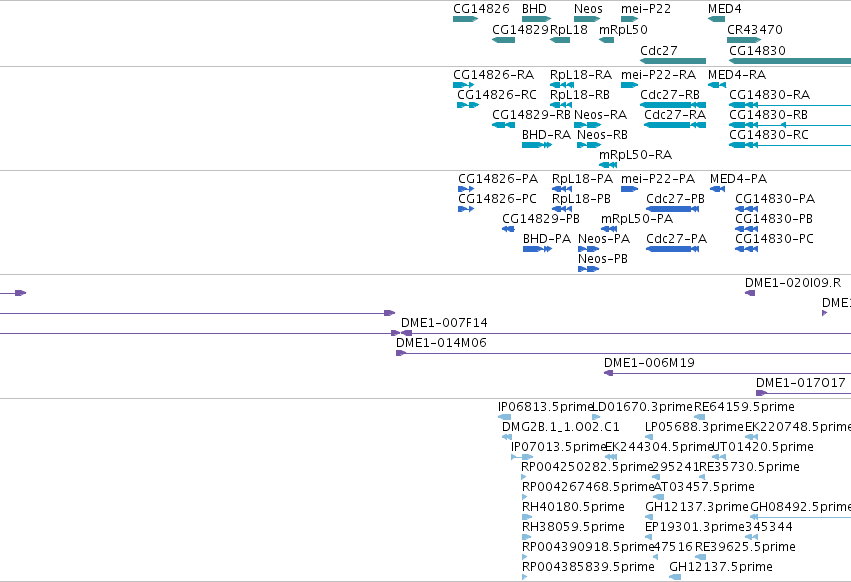Click the mei-P22 gene label
Screen dimensions: 851x582
pos(646,9)
